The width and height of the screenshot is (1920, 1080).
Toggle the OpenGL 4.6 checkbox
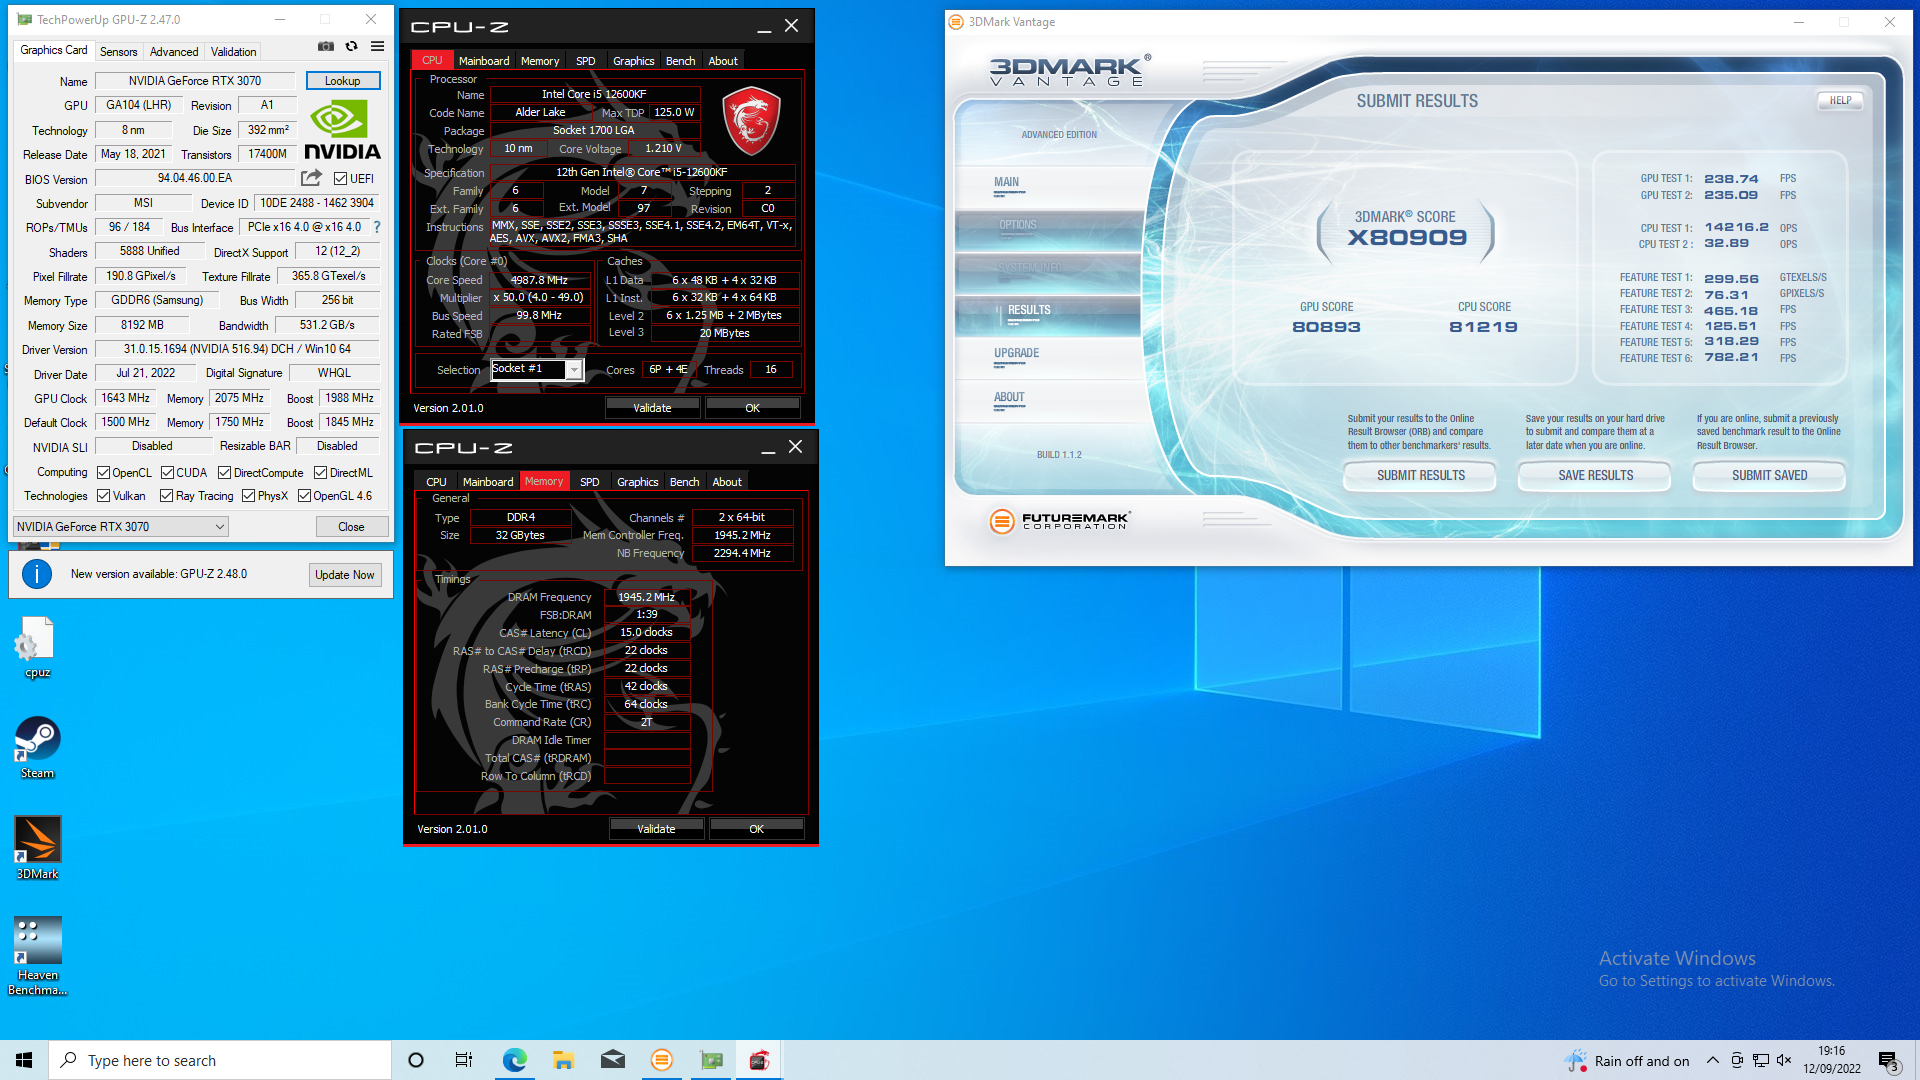tap(304, 495)
